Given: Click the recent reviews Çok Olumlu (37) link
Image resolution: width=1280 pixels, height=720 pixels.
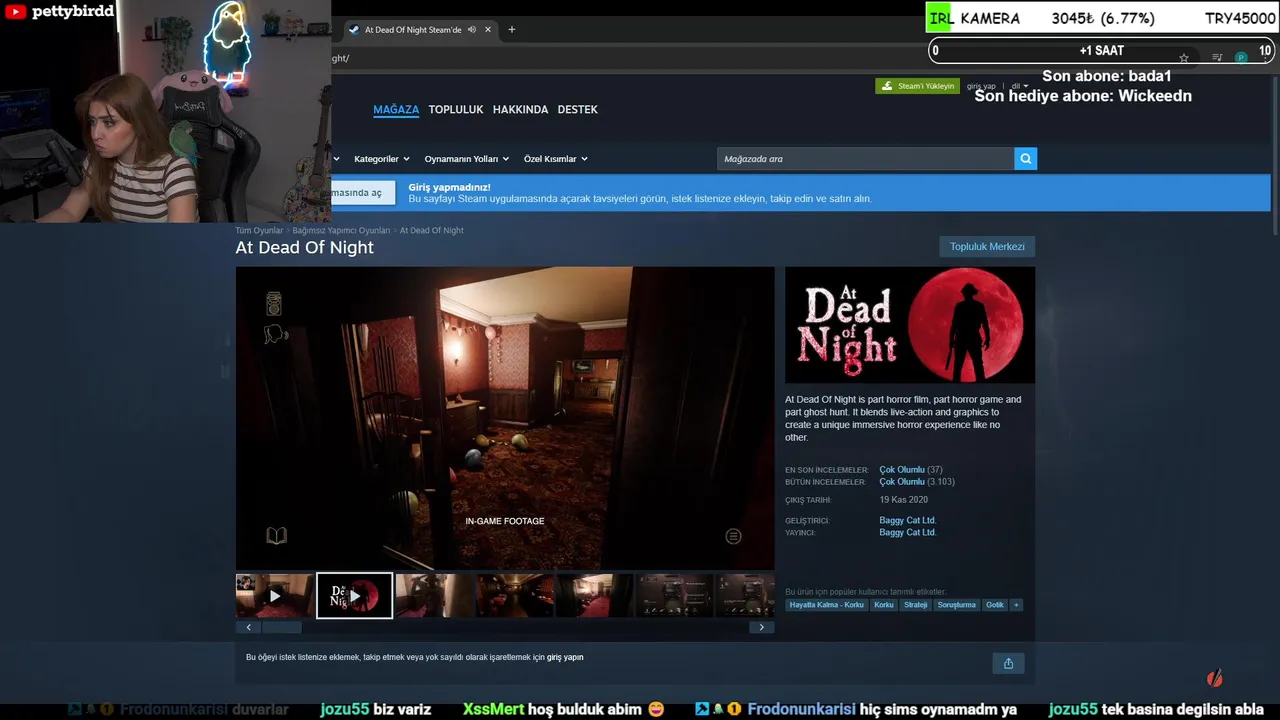Looking at the screenshot, I should (910, 470).
